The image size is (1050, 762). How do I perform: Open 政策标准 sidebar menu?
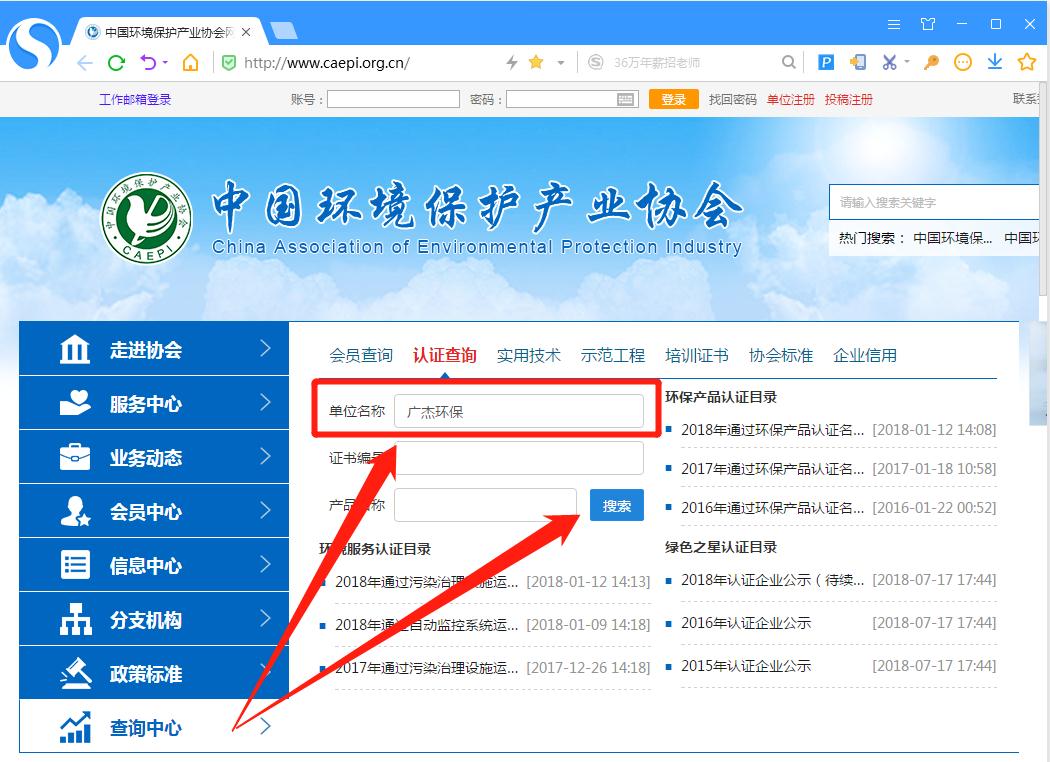pos(154,673)
